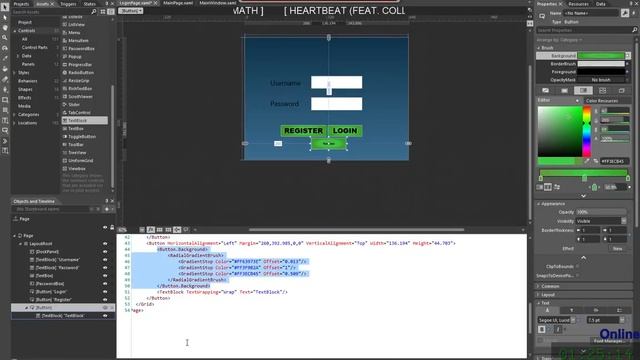Select the Button control tool in toolbox
Image resolution: width=640 pixels, height=360 pixels.
click(x=5, y=131)
